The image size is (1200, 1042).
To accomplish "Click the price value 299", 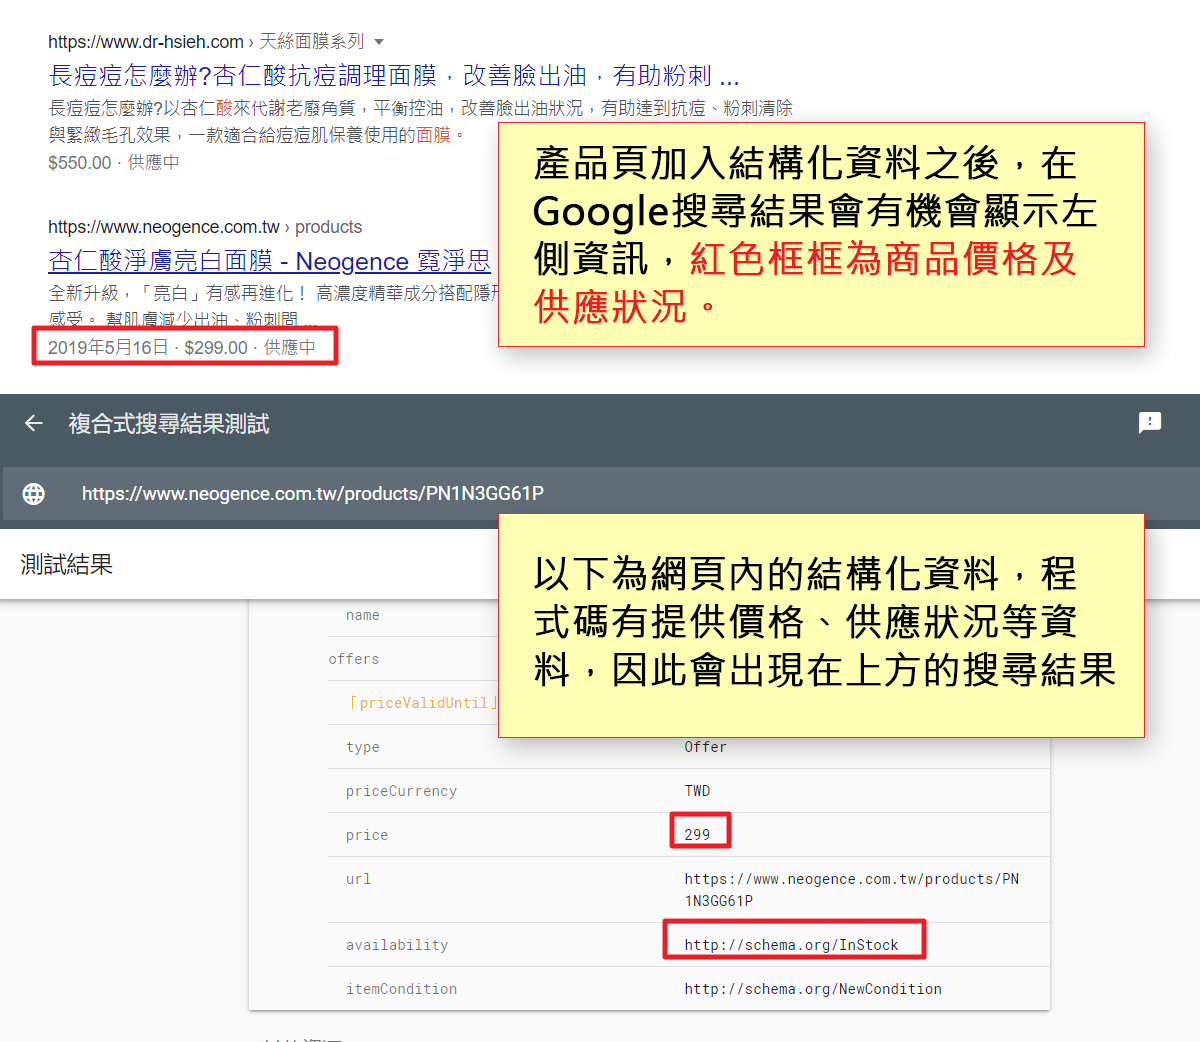I will [x=697, y=834].
